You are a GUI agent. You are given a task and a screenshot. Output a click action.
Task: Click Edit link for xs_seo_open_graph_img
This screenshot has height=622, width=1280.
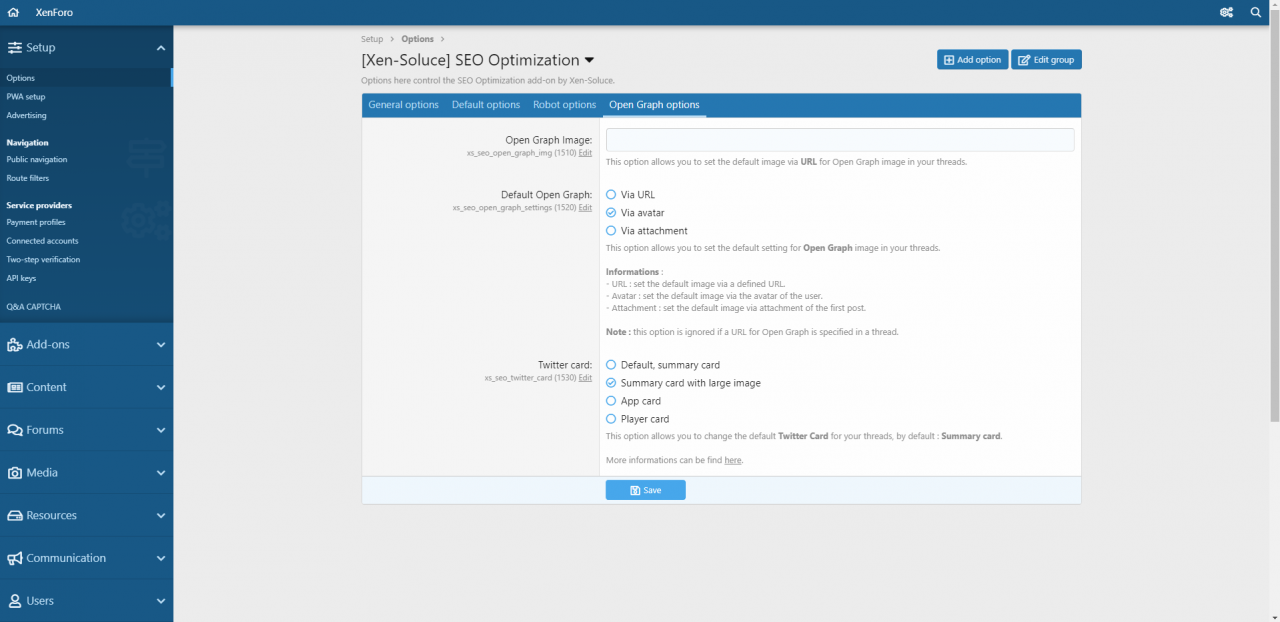(x=585, y=153)
